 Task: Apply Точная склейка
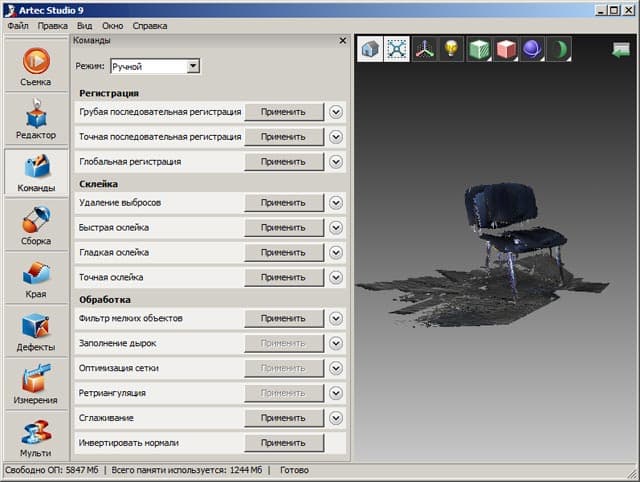point(284,277)
